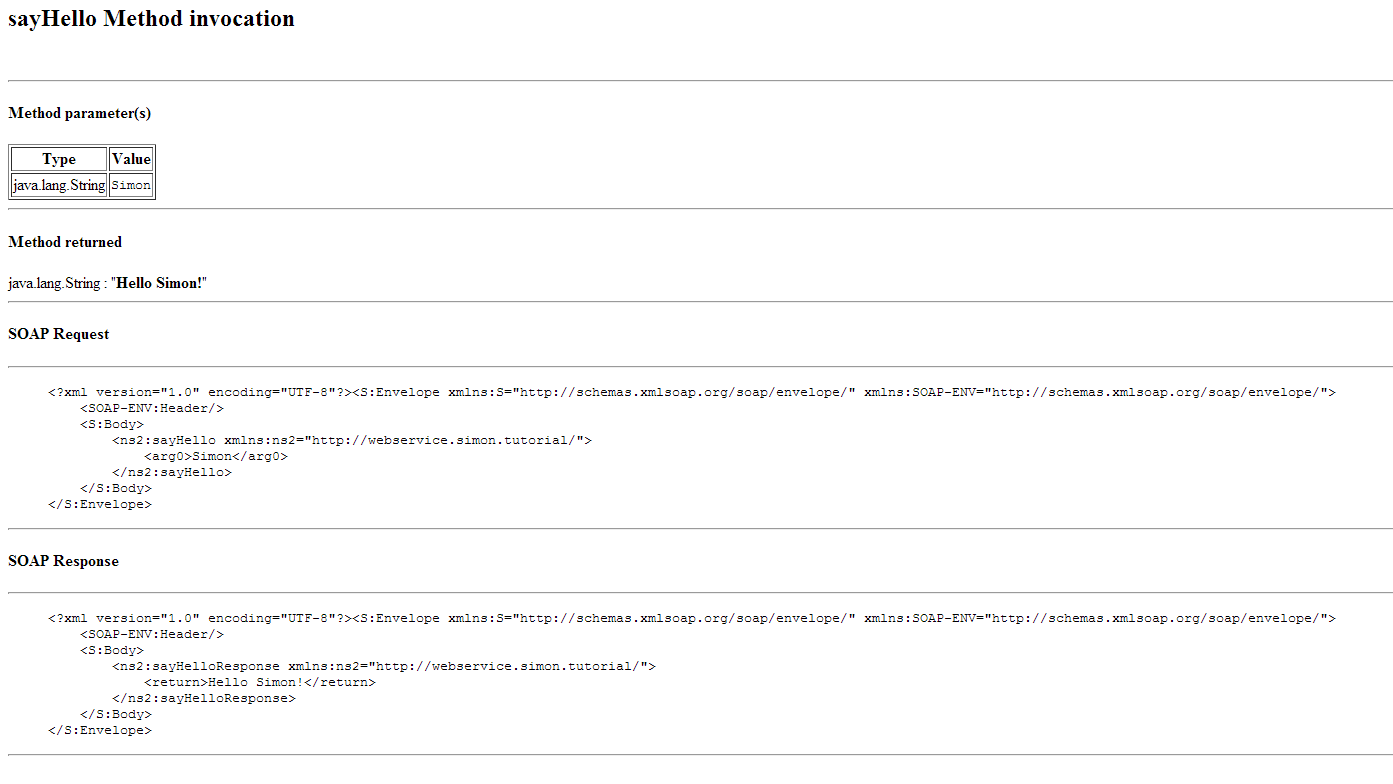Select the Value column header in table
This screenshot has height=784, width=1393.
point(131,159)
